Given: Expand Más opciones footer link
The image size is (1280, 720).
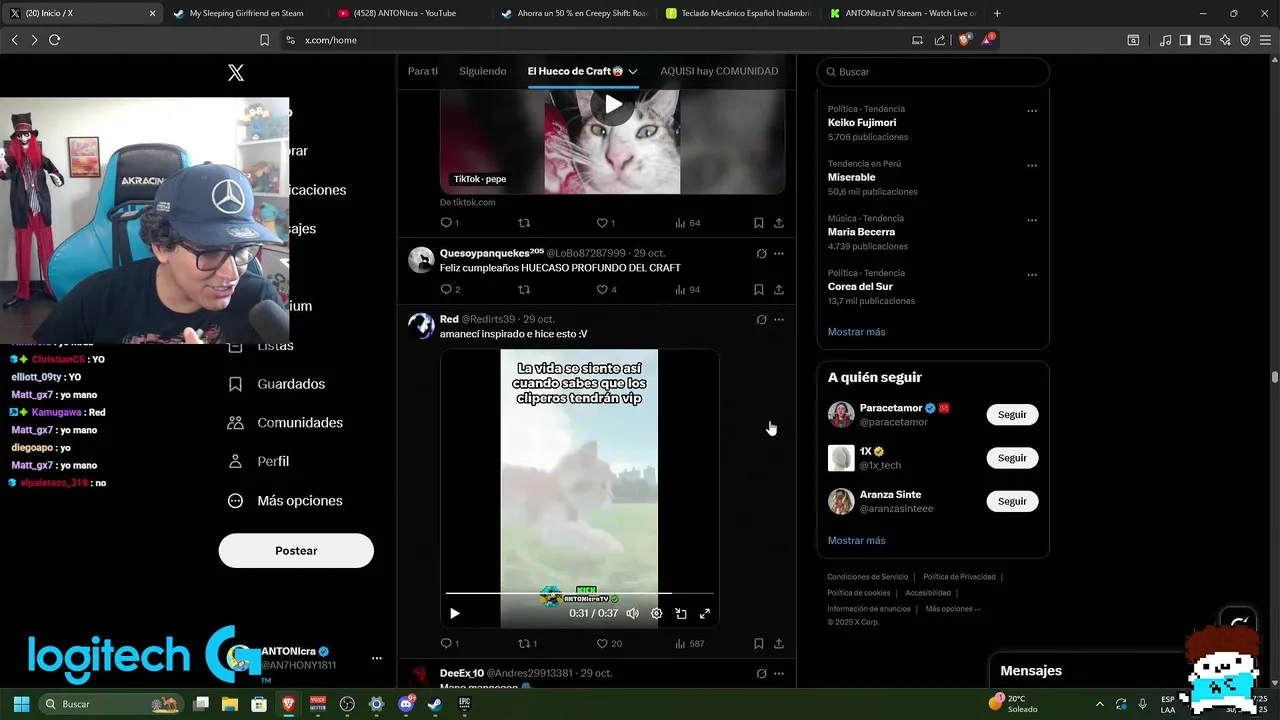Looking at the screenshot, I should click(x=953, y=609).
